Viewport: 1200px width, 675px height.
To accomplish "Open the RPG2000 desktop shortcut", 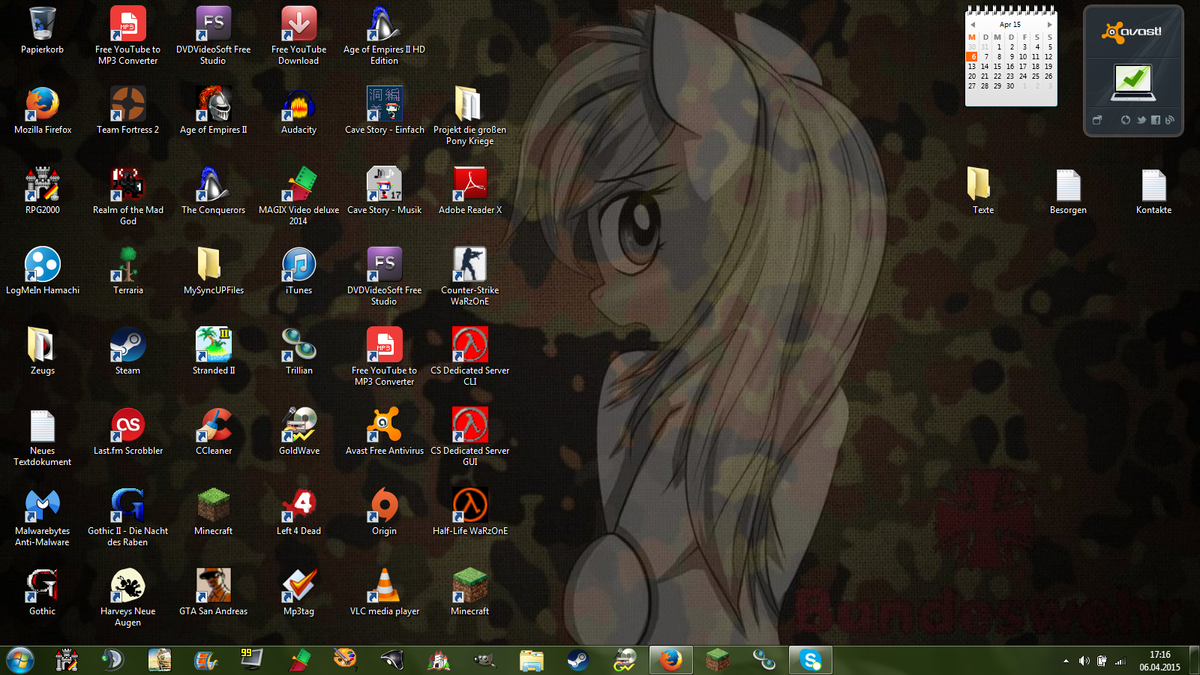I will 42,191.
